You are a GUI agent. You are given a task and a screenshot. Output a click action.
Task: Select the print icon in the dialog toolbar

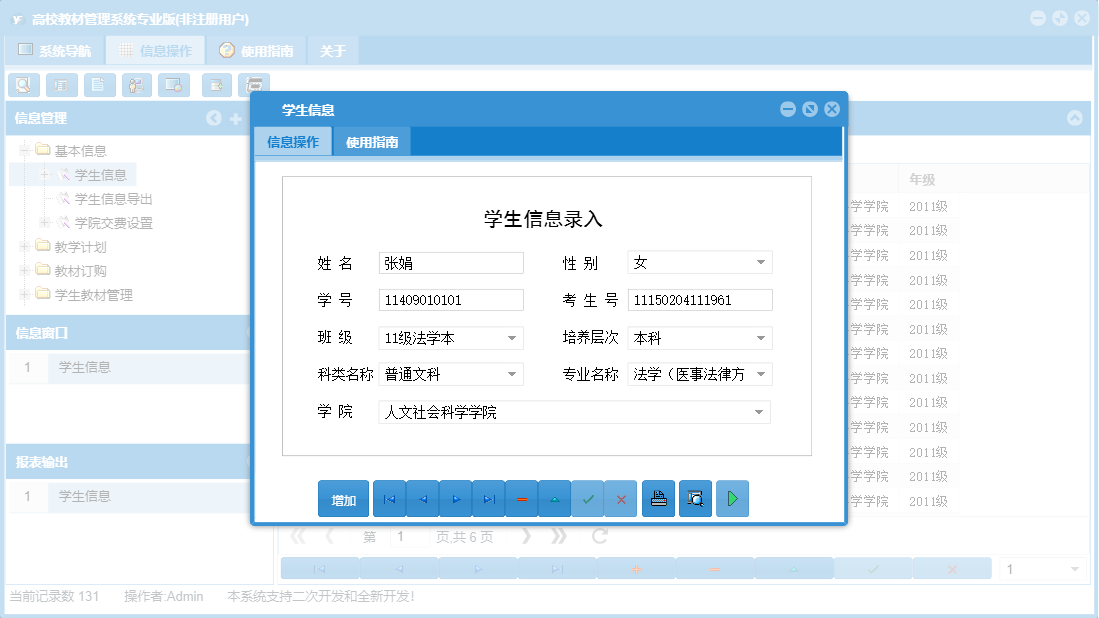click(658, 498)
